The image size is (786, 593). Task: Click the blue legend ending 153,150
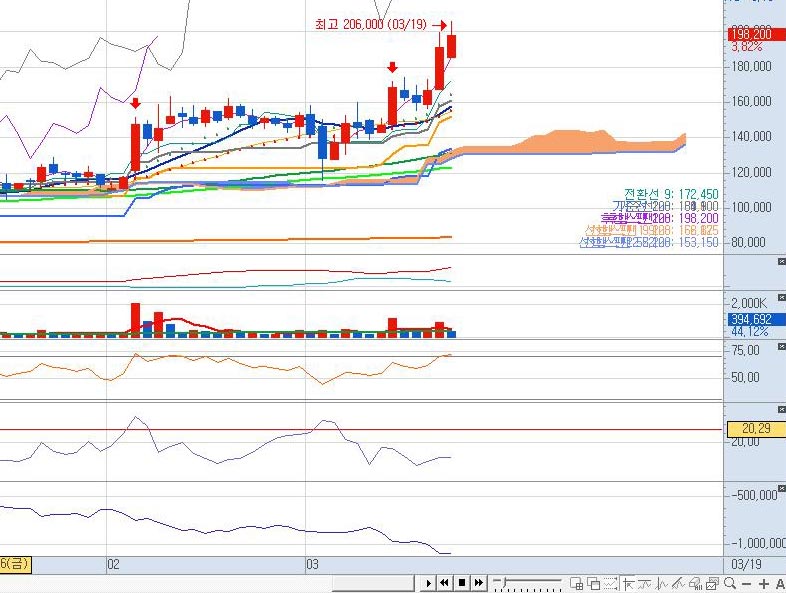point(649,242)
